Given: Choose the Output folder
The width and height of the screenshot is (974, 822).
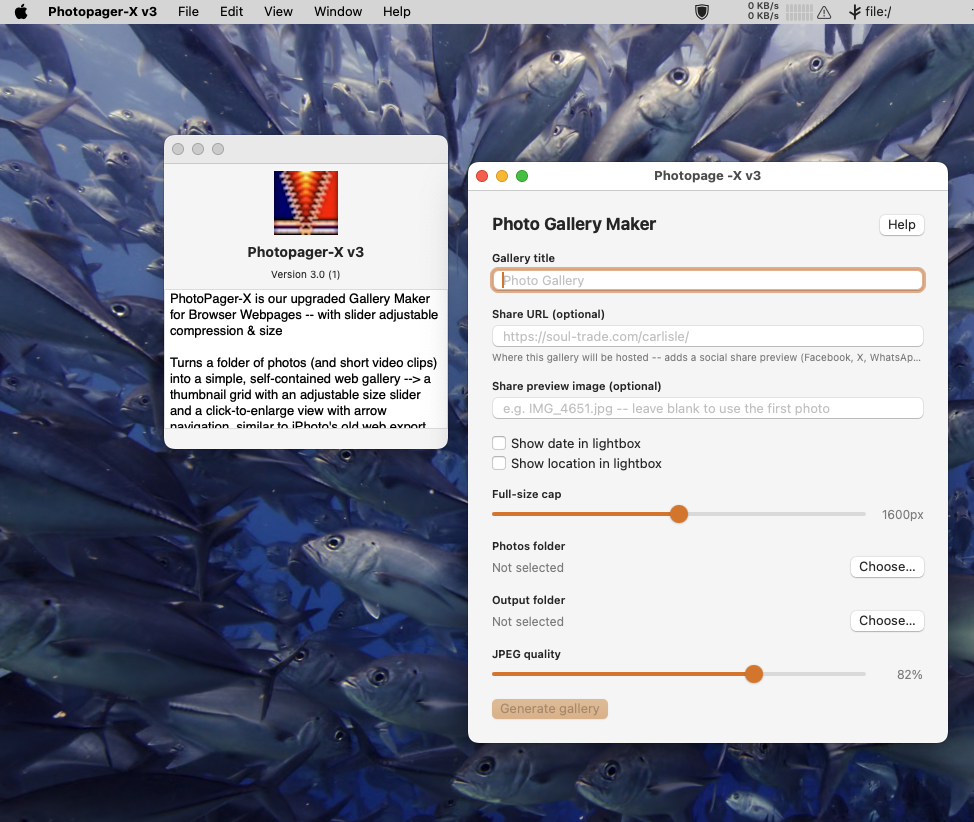Looking at the screenshot, I should pos(887,621).
